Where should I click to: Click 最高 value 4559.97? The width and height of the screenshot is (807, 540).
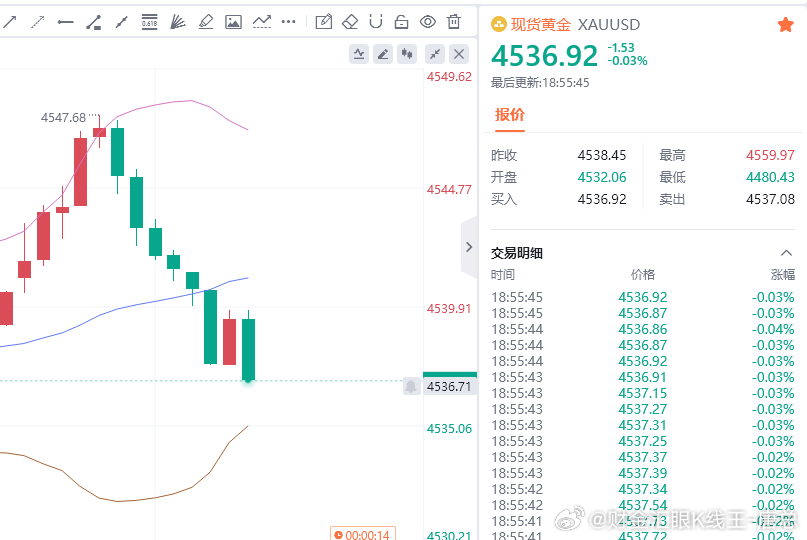click(770, 155)
